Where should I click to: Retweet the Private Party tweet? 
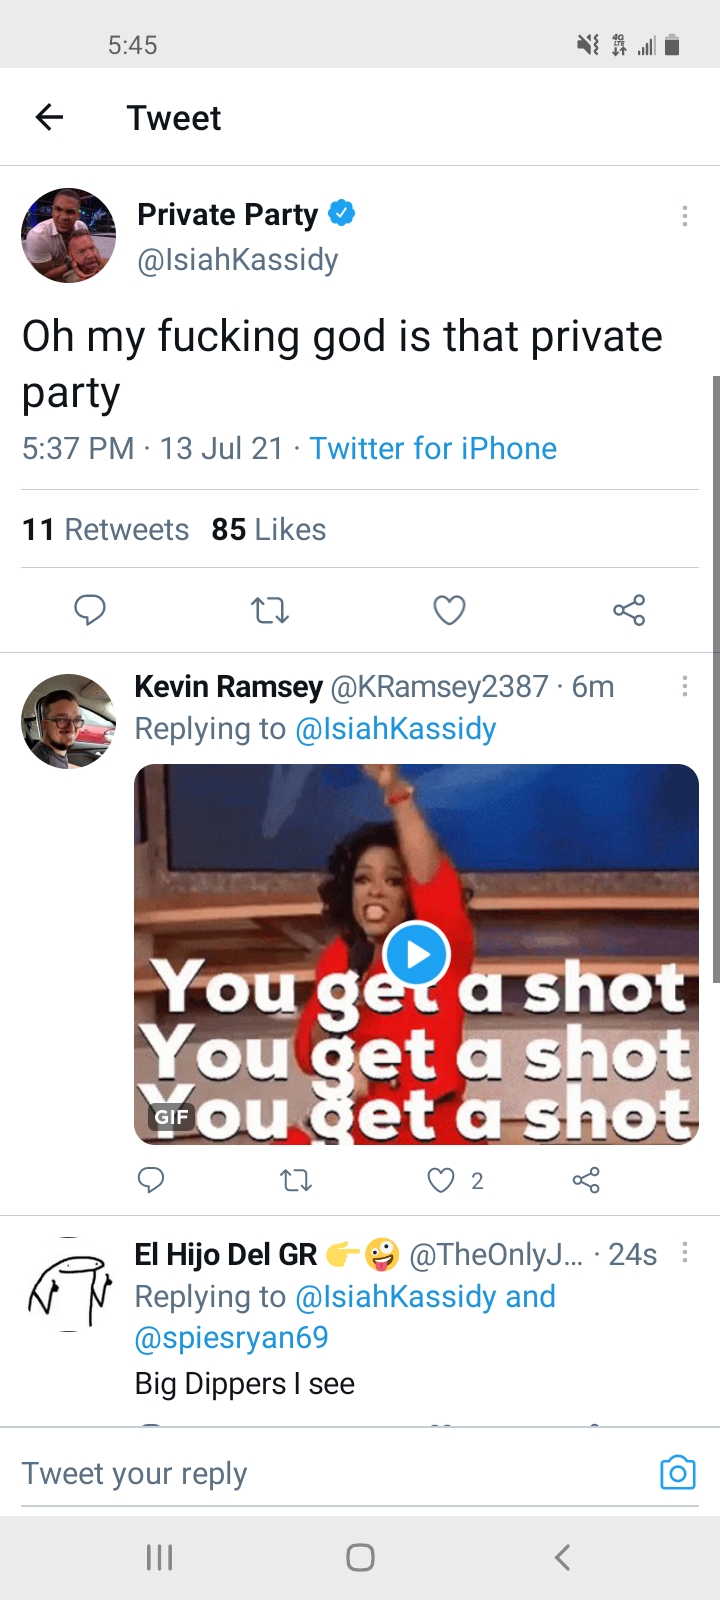[x=270, y=609]
